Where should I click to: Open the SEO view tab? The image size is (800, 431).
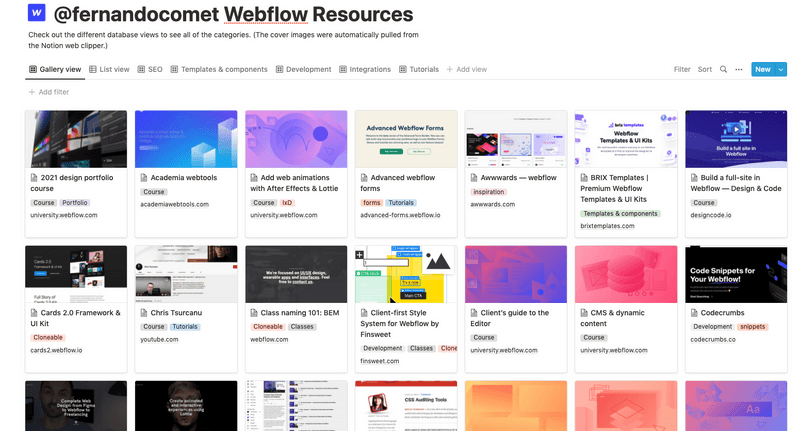click(x=150, y=69)
